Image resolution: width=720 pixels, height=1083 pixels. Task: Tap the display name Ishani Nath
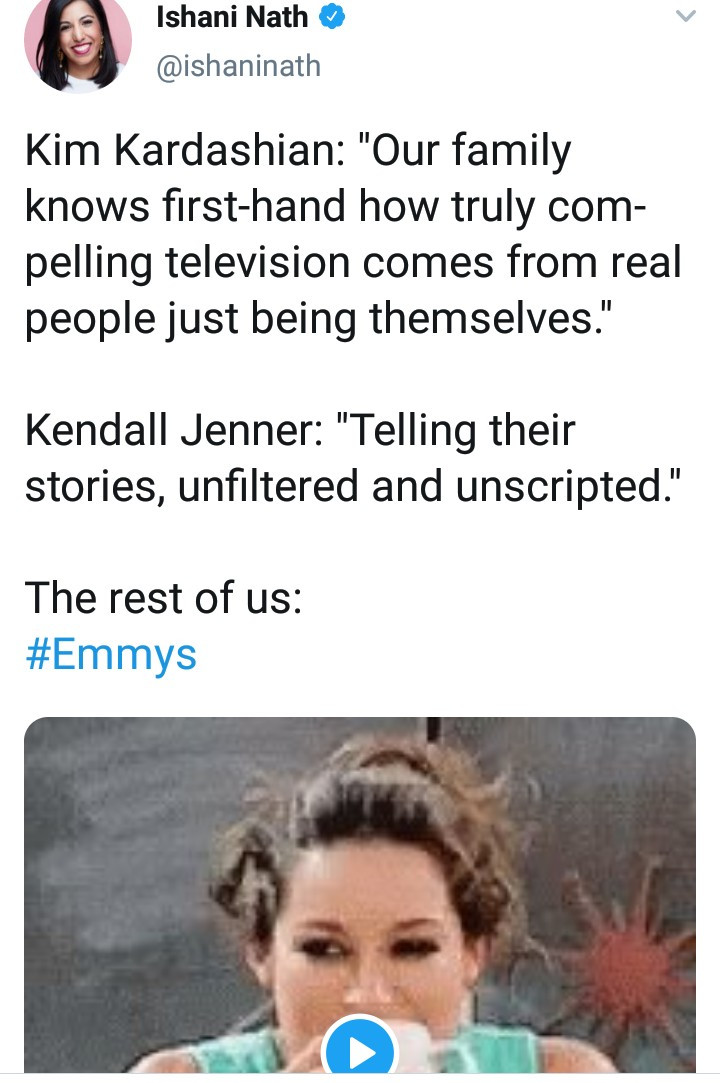(232, 17)
